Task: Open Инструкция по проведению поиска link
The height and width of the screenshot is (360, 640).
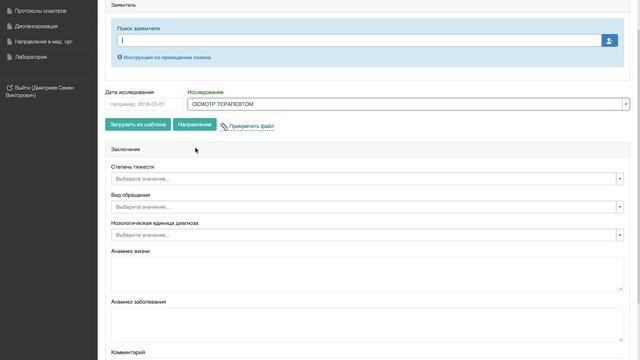Action: [x=167, y=58]
